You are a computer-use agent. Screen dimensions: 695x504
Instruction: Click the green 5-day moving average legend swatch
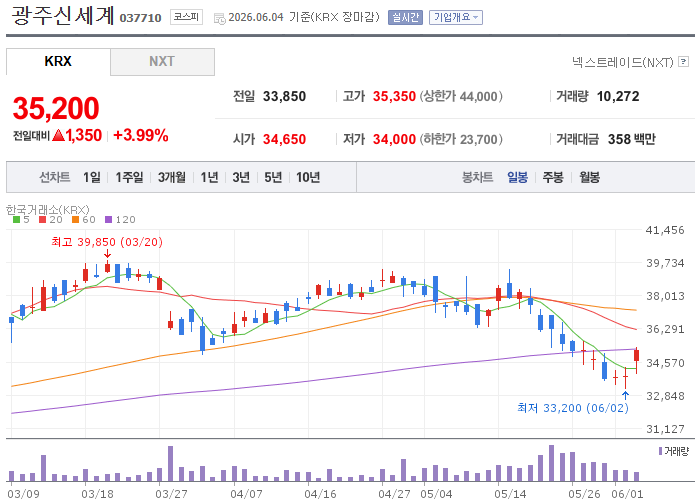point(16,219)
